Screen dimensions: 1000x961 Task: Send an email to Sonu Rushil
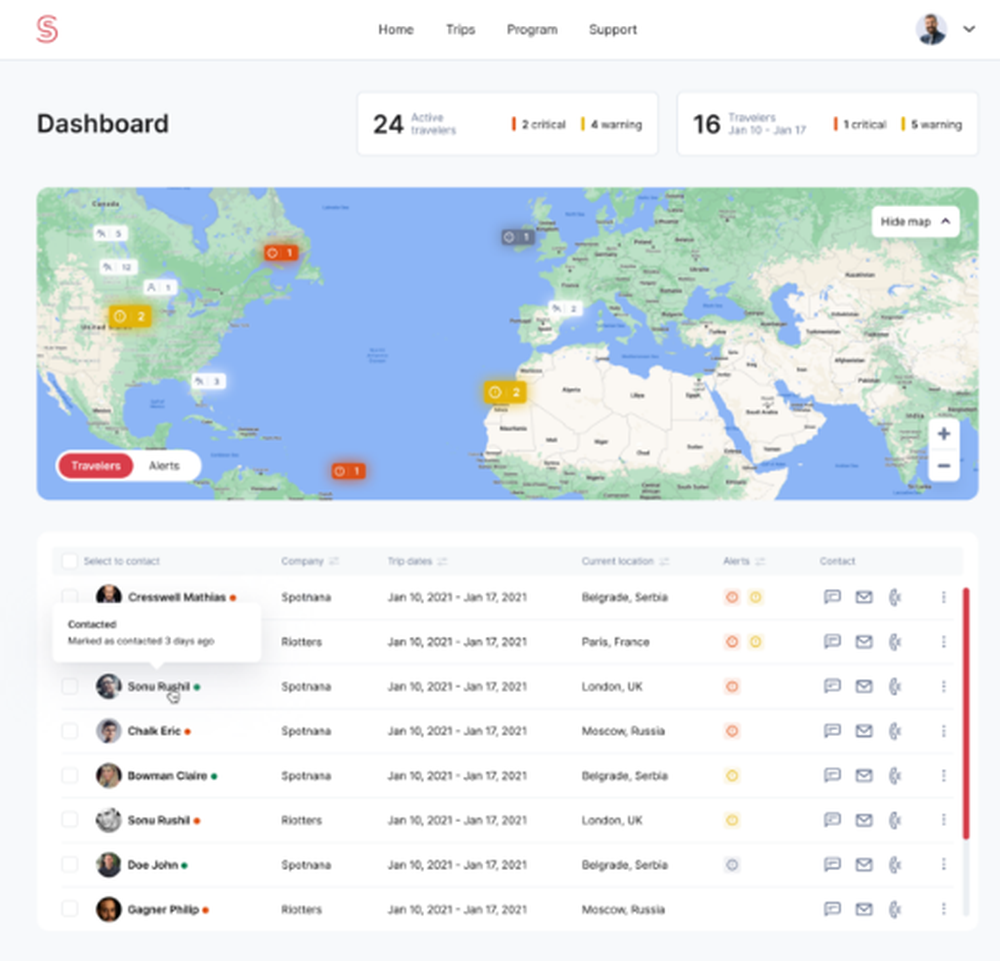(x=863, y=686)
